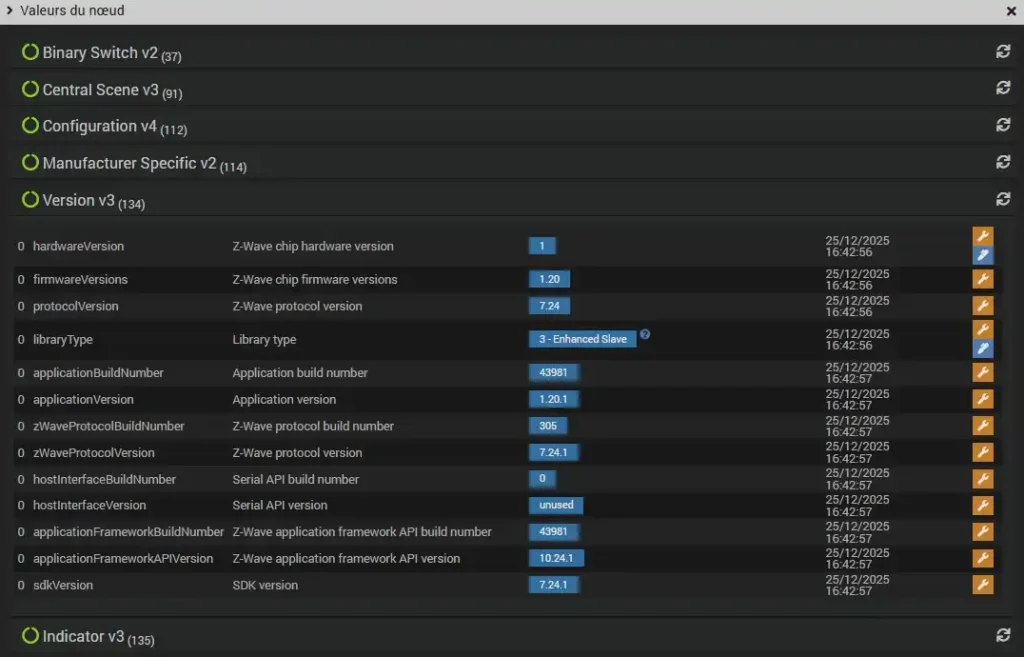The image size is (1024, 657).
Task: Click the wrench icon for hardwareVersion
Action: click(x=983, y=236)
